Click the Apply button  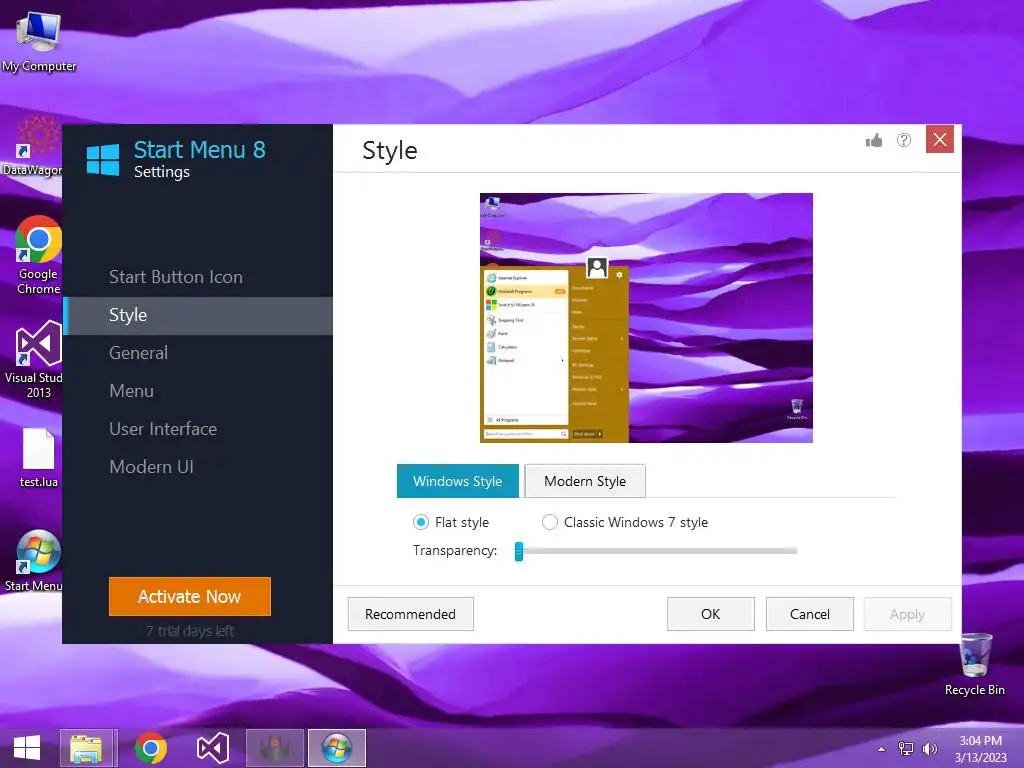click(x=907, y=615)
